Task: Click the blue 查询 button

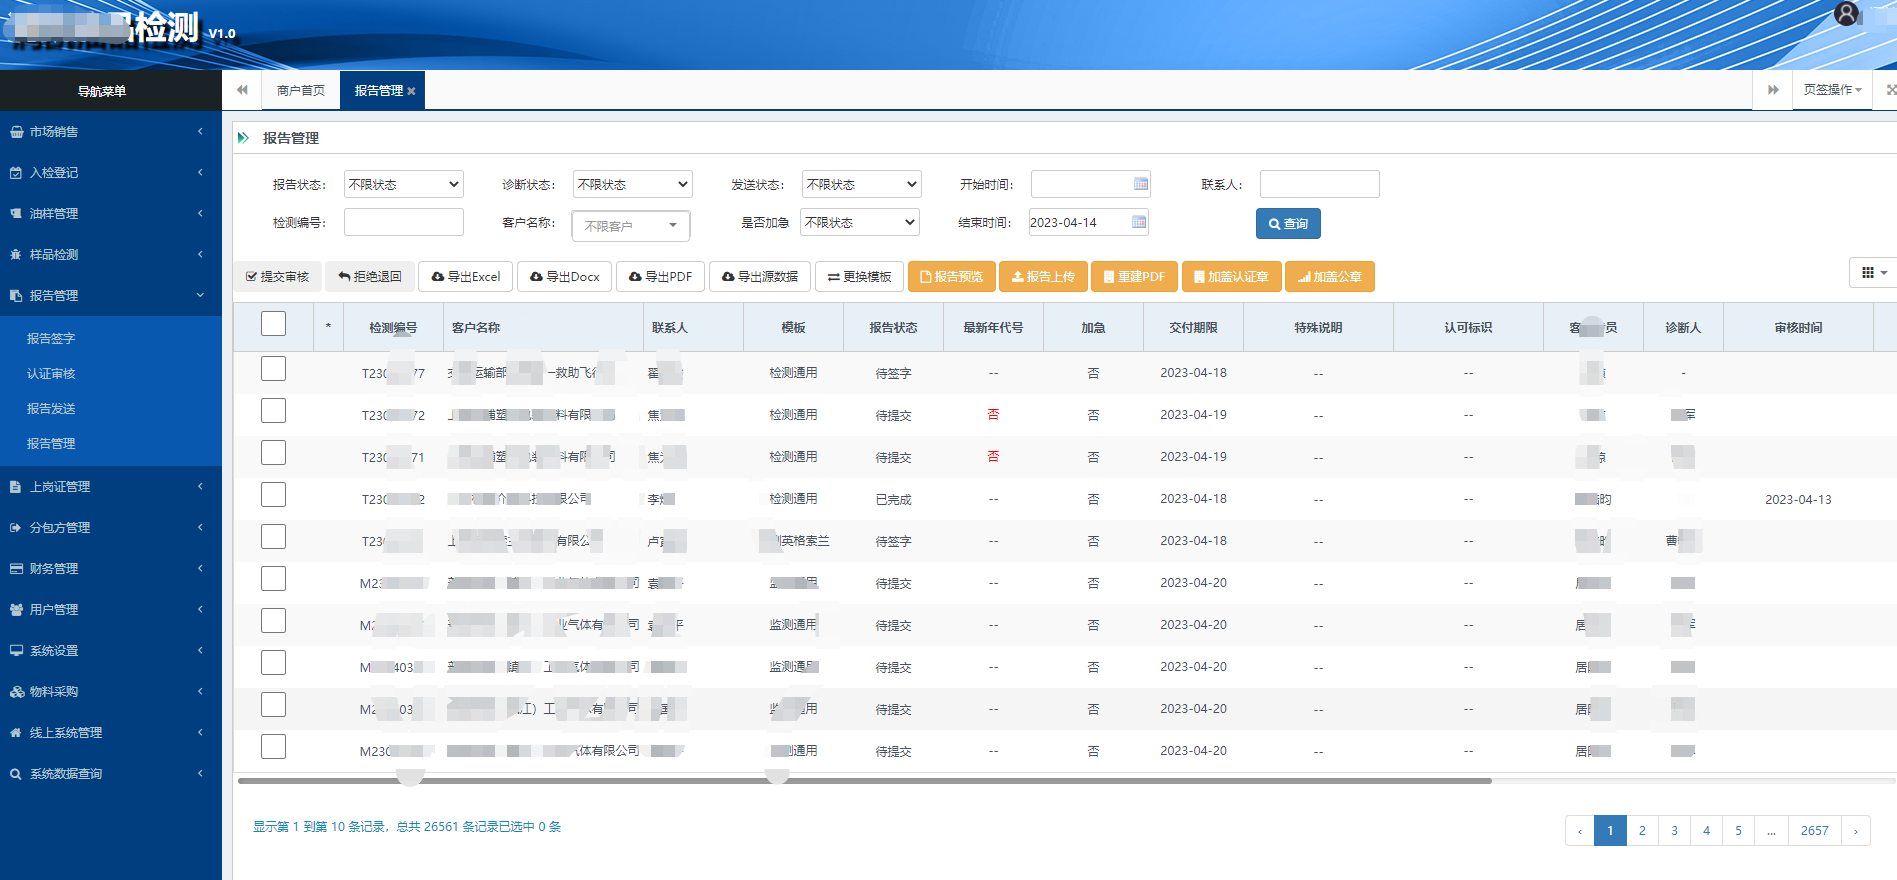Action: tap(1288, 224)
